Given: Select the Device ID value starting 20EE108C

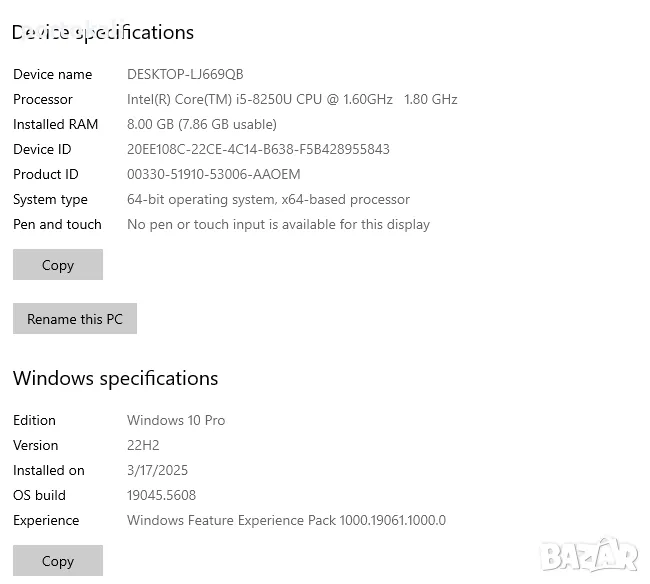Looking at the screenshot, I should [x=258, y=149].
